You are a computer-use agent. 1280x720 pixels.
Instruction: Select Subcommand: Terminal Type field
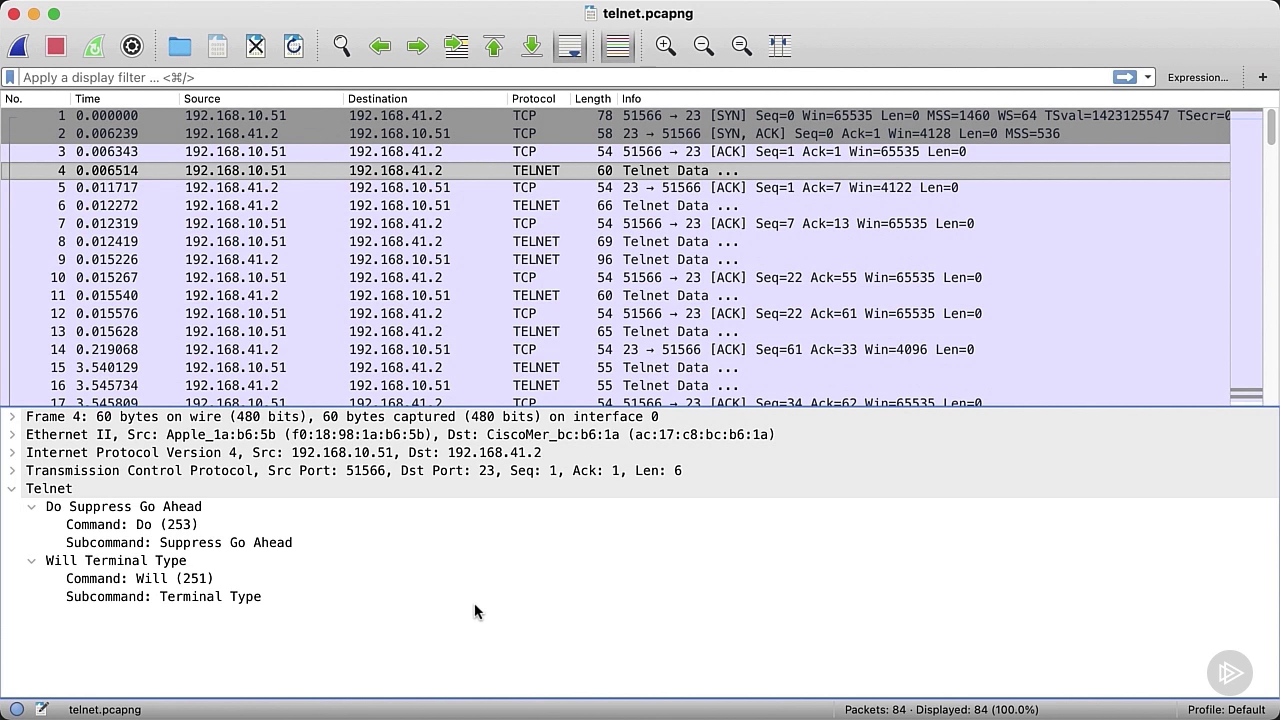[x=163, y=597]
